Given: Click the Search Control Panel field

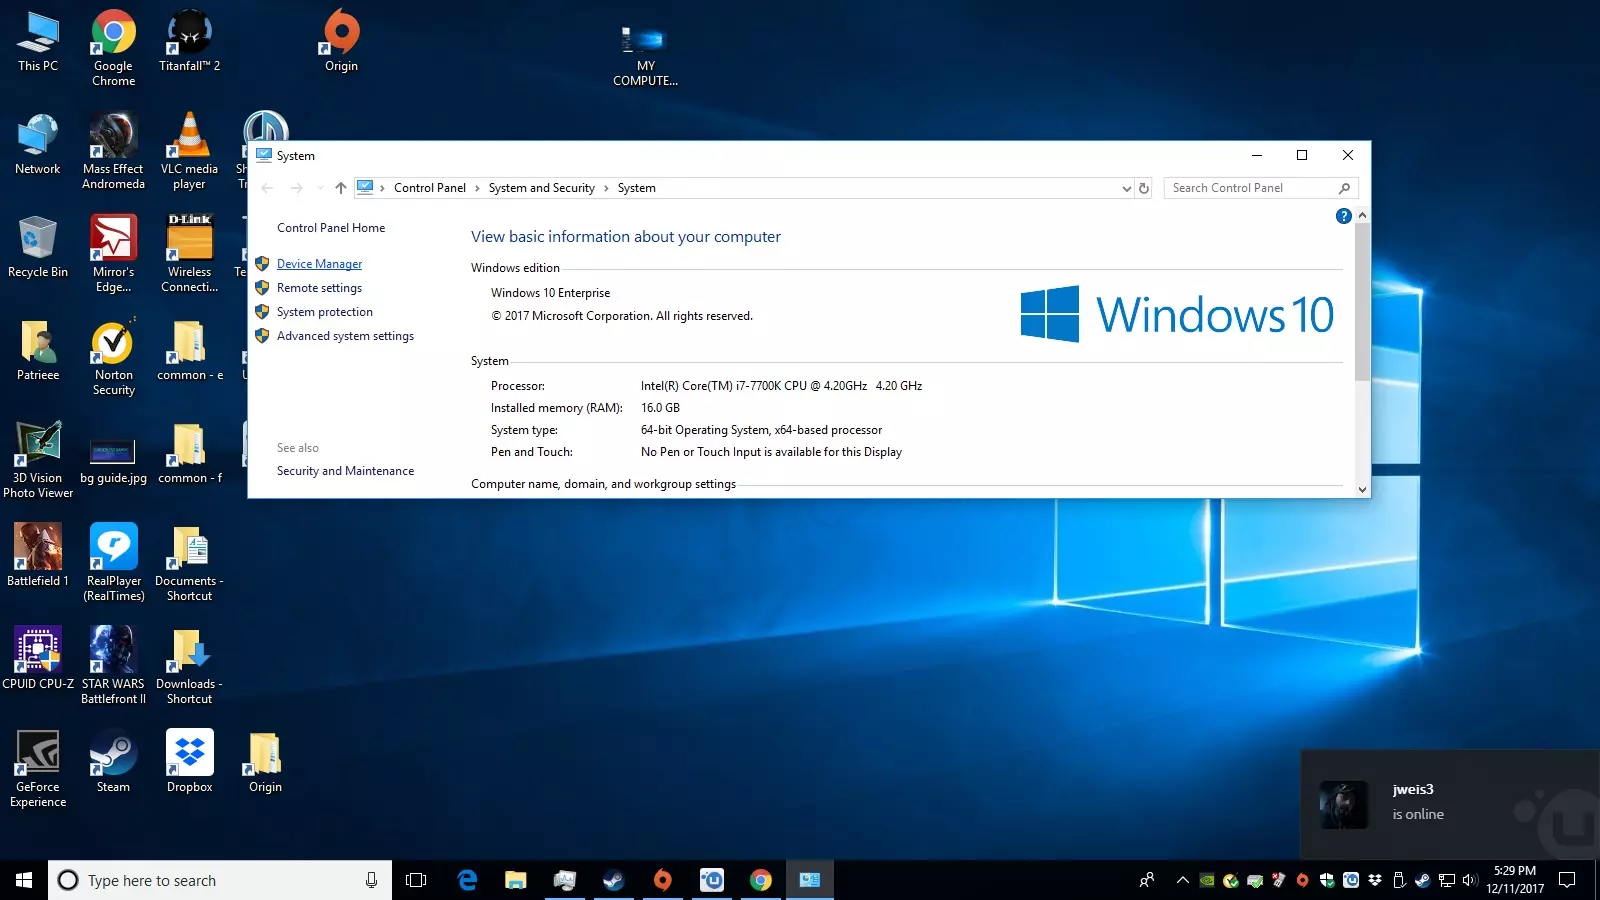Looking at the screenshot, I should (x=1250, y=188).
